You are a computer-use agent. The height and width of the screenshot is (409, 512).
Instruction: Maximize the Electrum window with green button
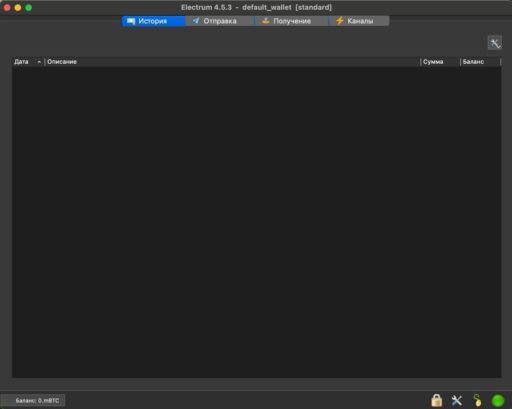[29, 7]
